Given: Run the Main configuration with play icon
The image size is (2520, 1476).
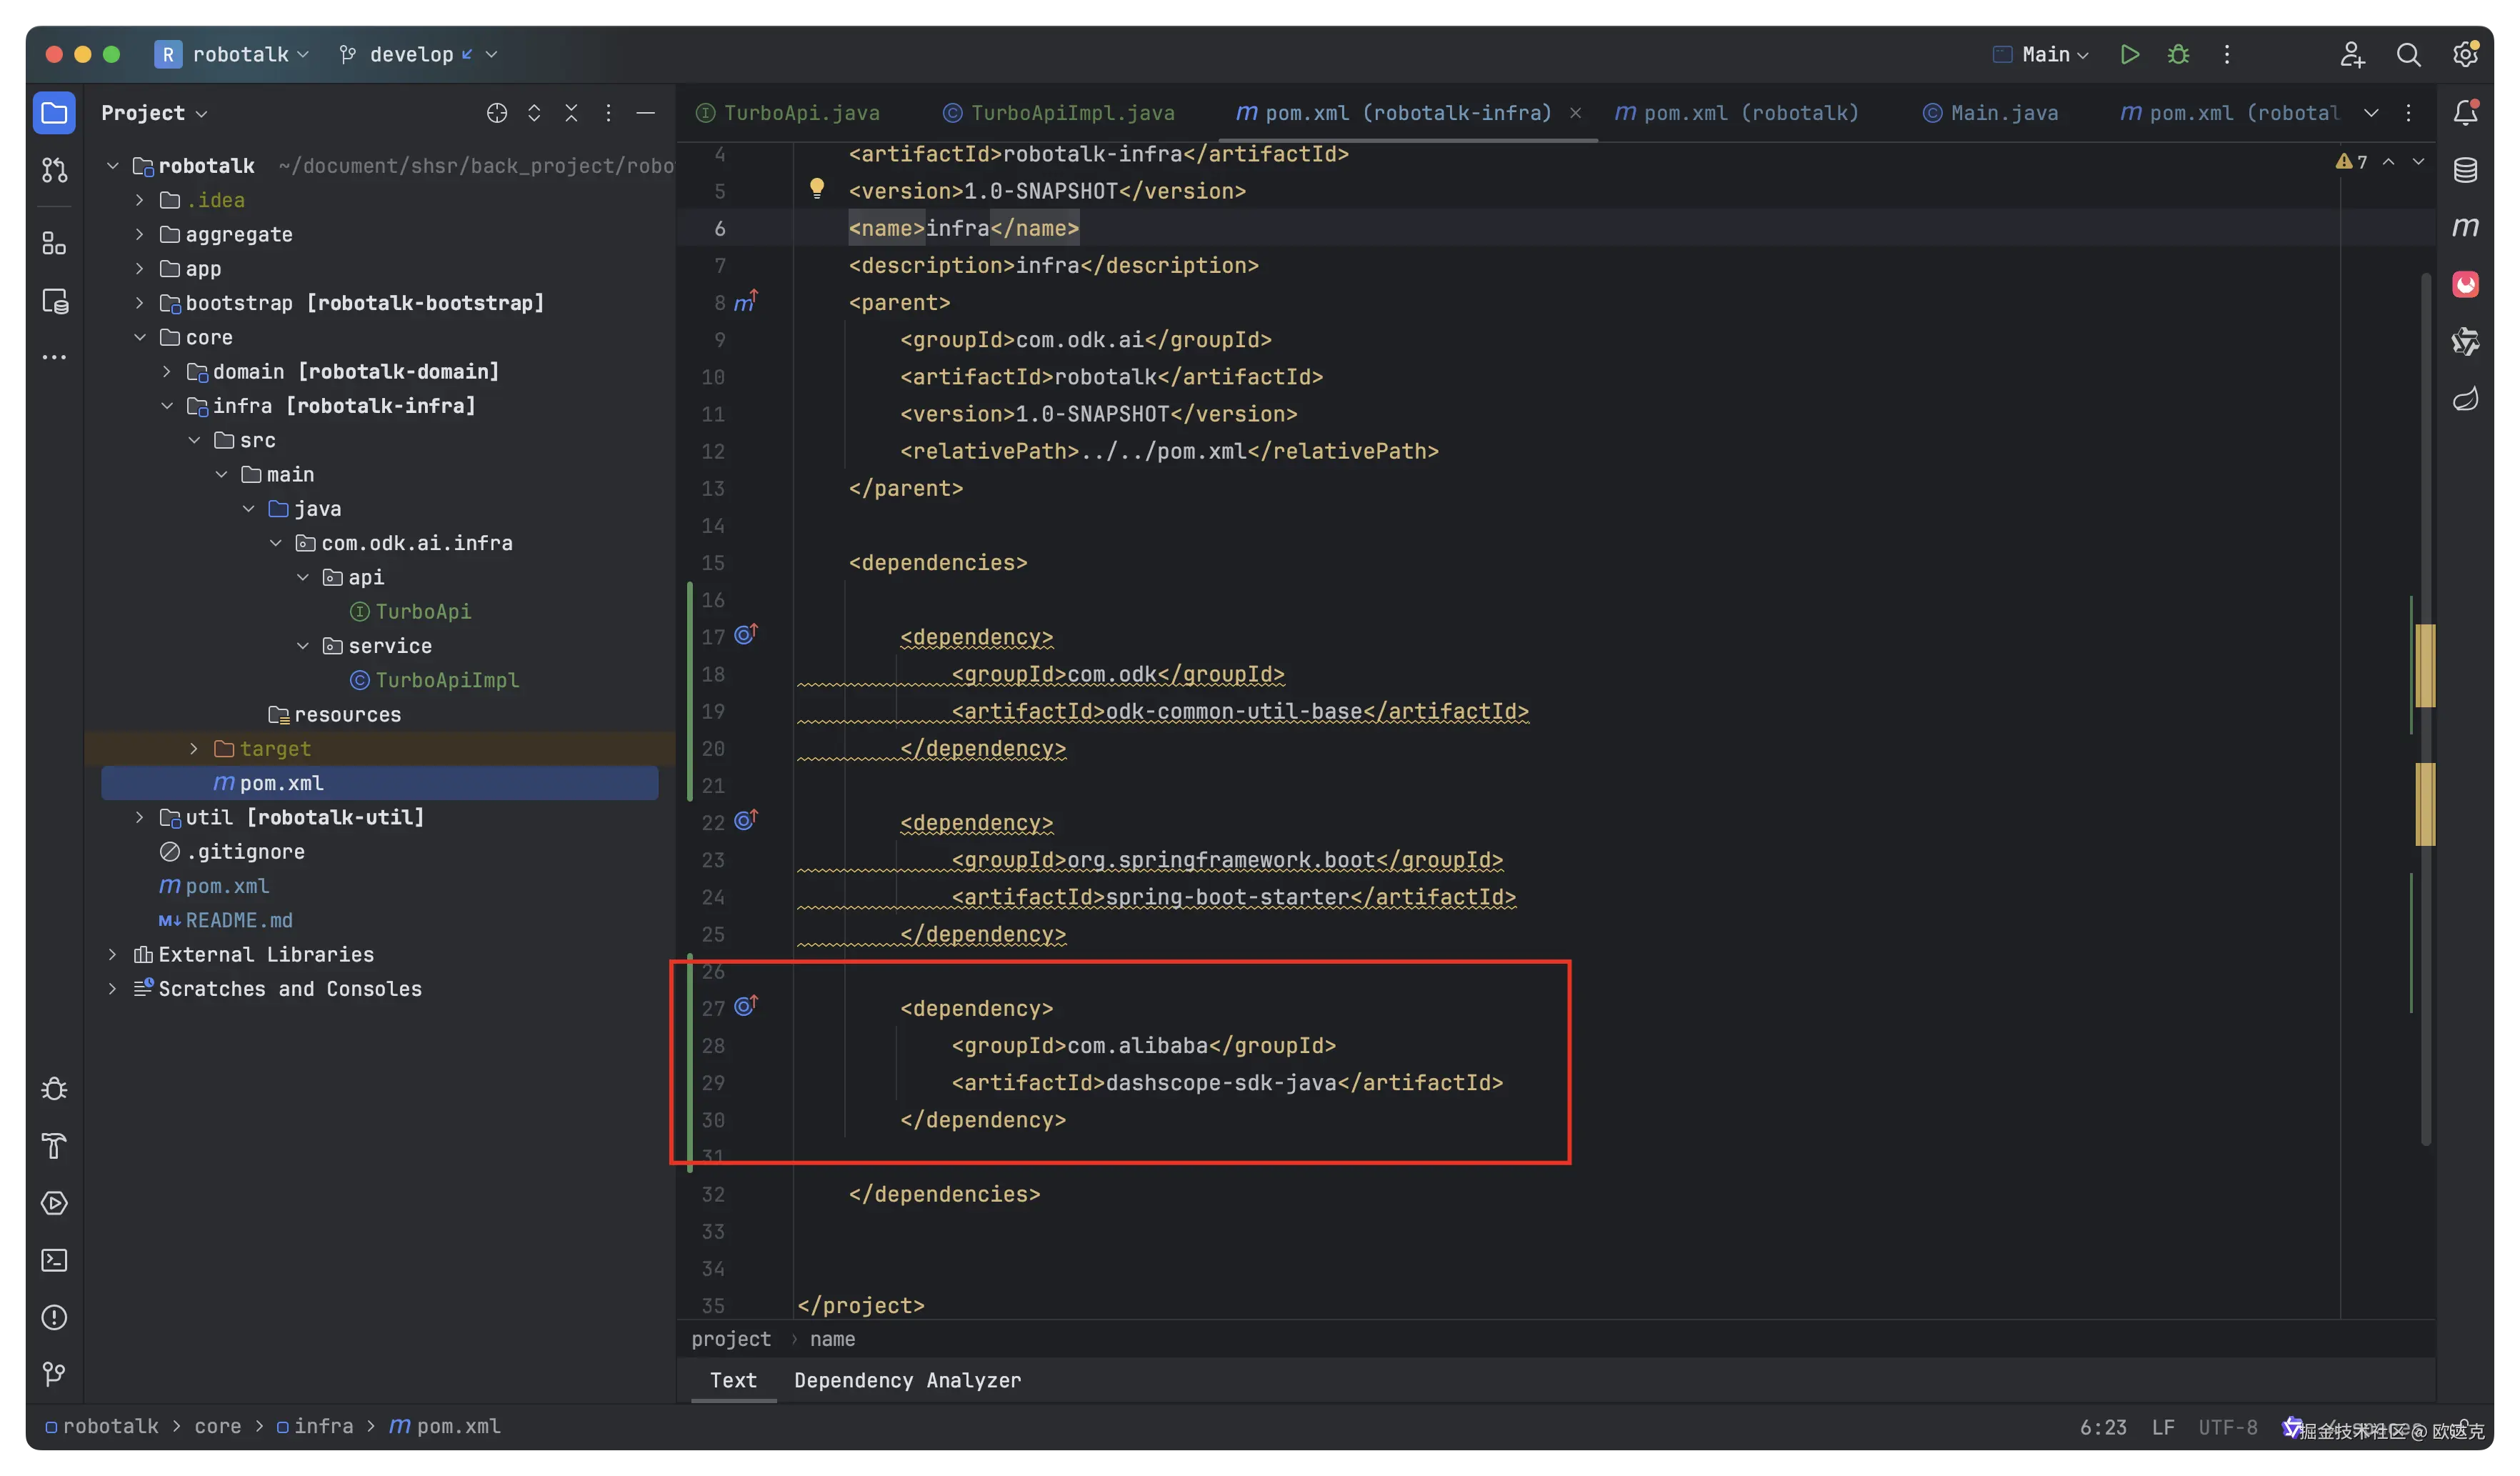Looking at the screenshot, I should click(2129, 54).
